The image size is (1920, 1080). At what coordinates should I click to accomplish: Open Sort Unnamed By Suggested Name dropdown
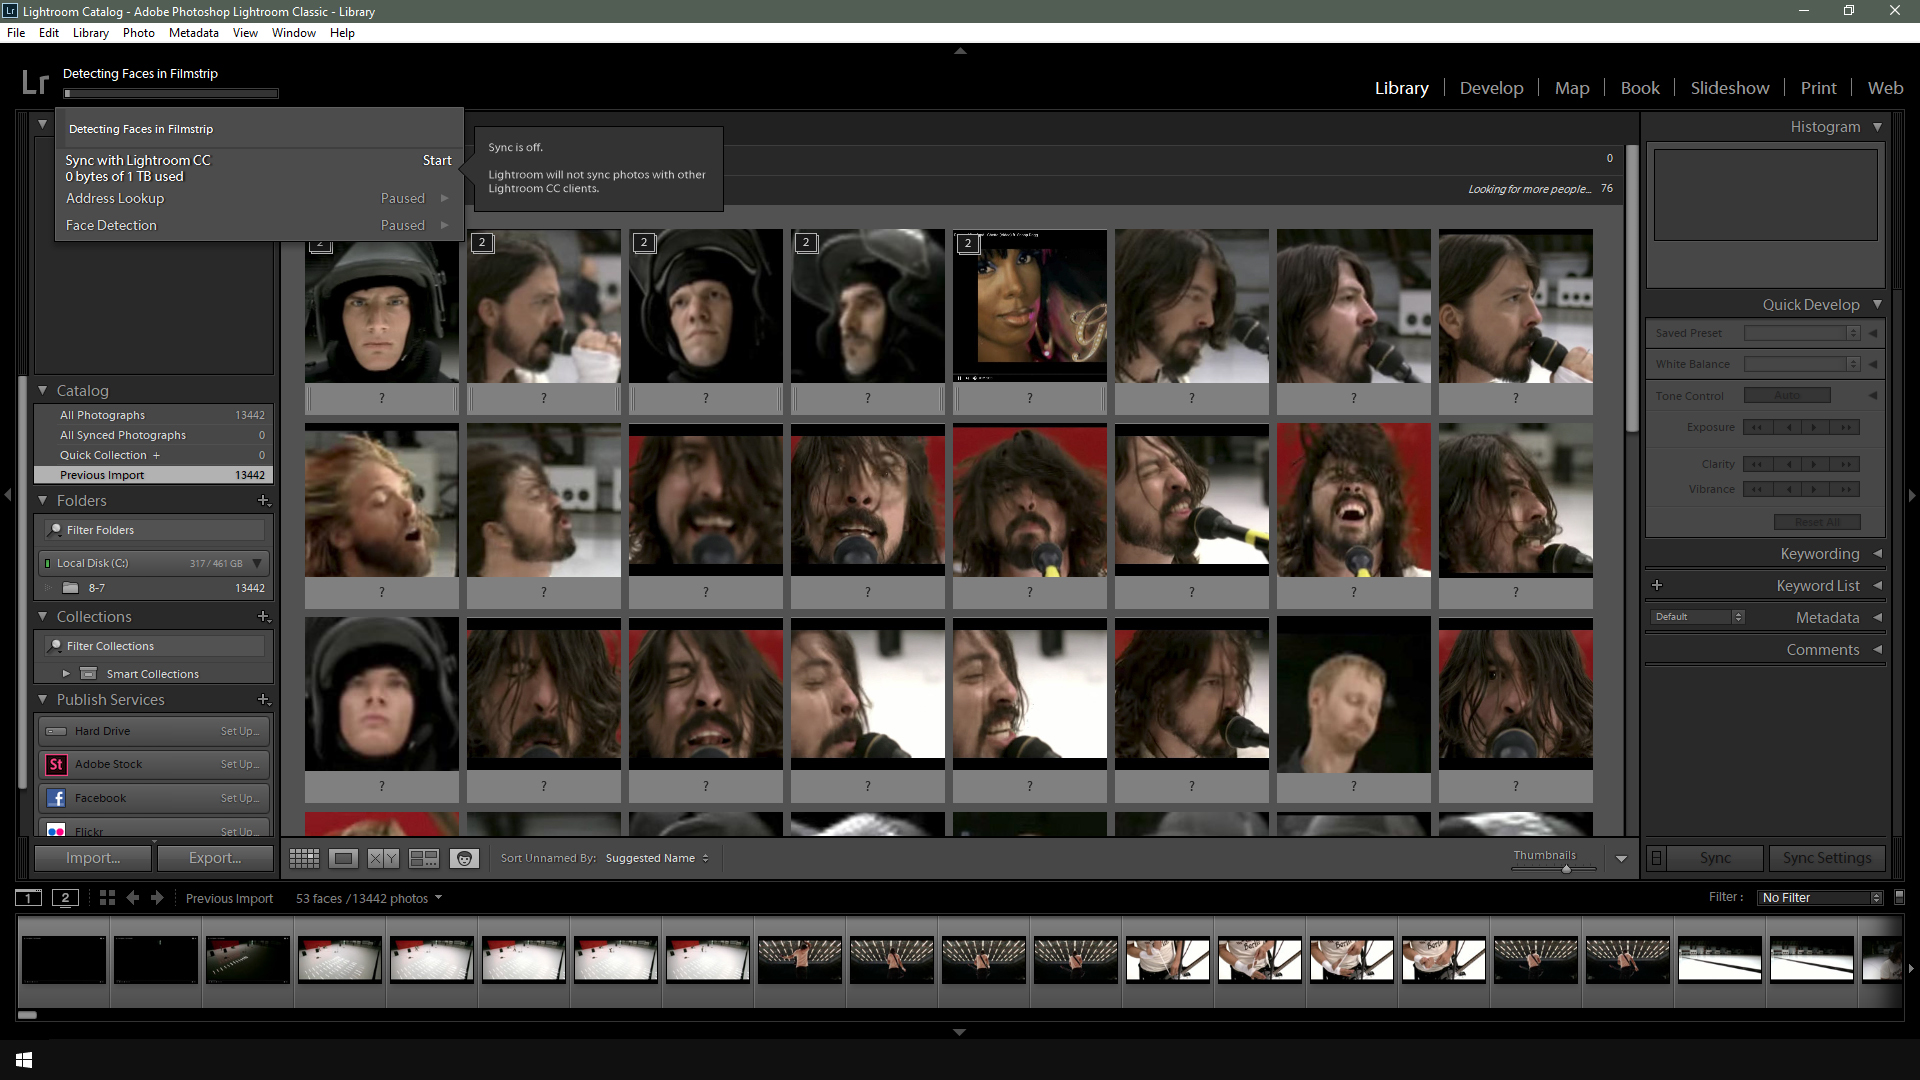[657, 858]
